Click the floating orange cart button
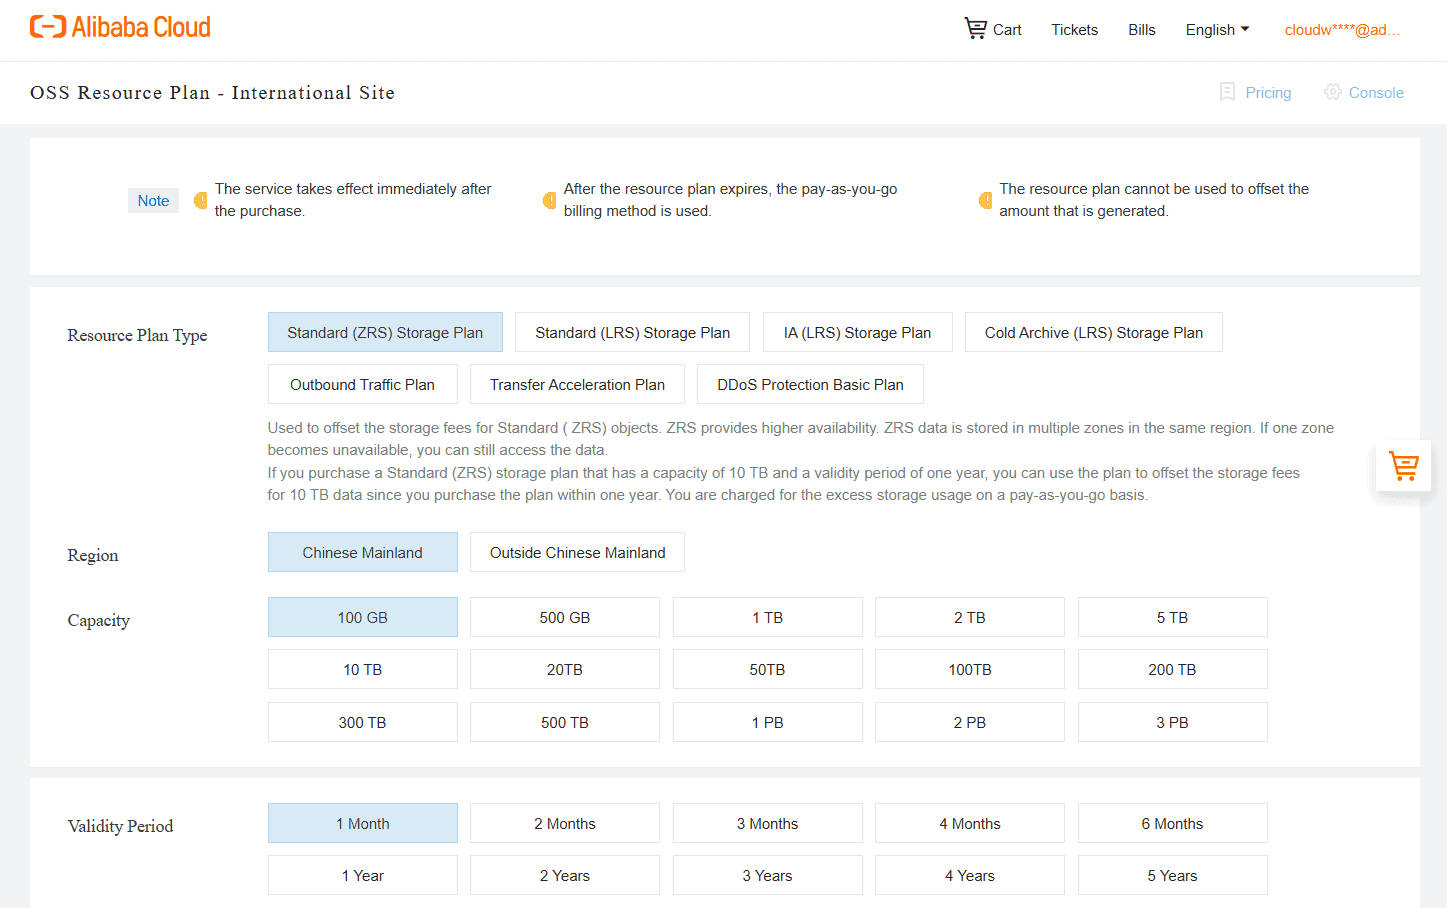1447x908 pixels. [x=1403, y=465]
